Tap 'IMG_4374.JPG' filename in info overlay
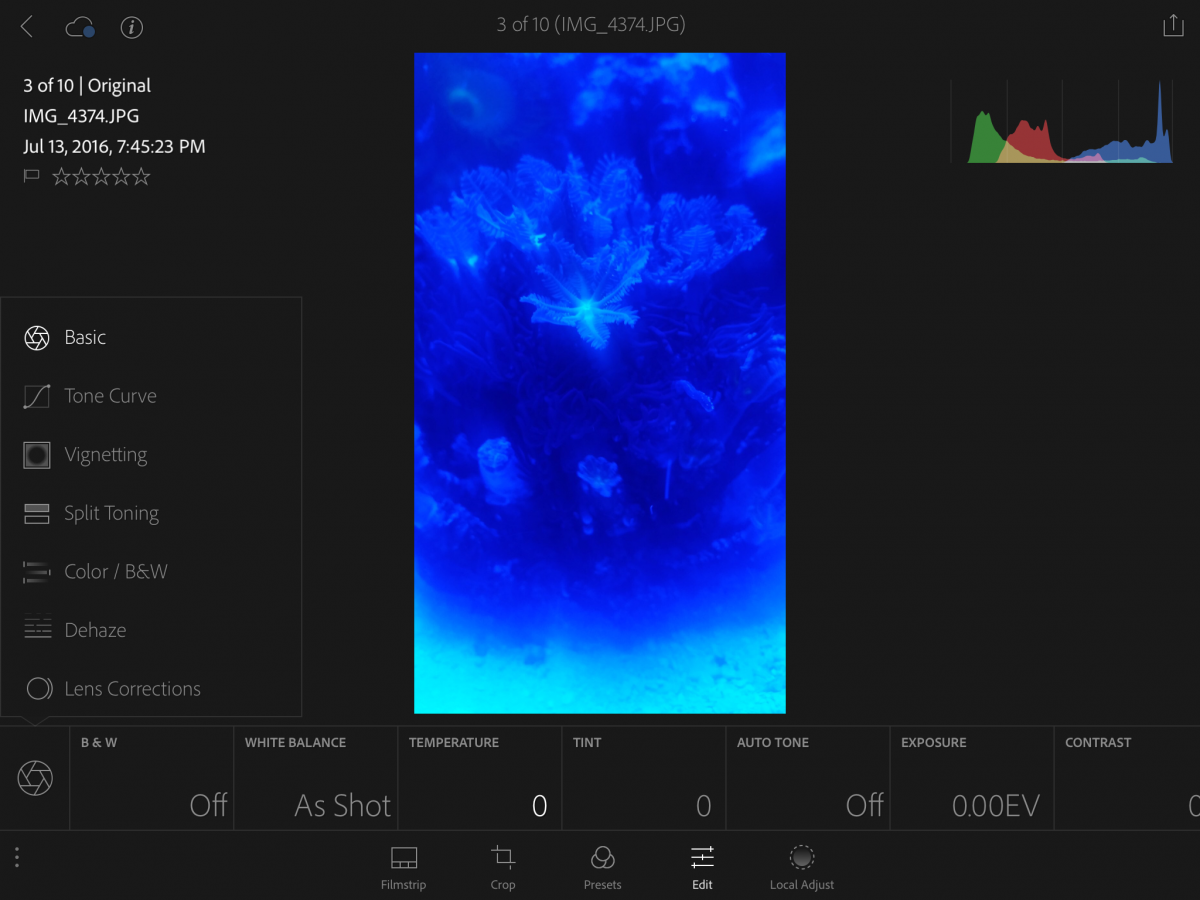The image size is (1200, 900). coord(81,116)
